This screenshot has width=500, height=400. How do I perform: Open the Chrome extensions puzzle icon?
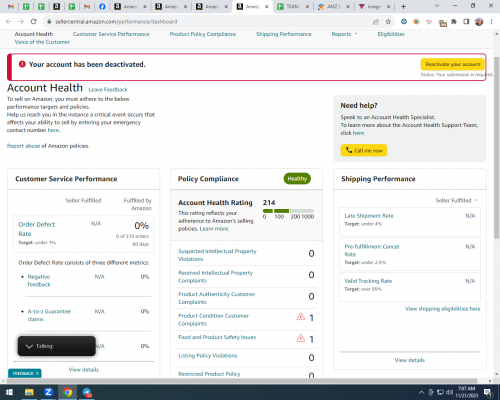[x=454, y=22]
